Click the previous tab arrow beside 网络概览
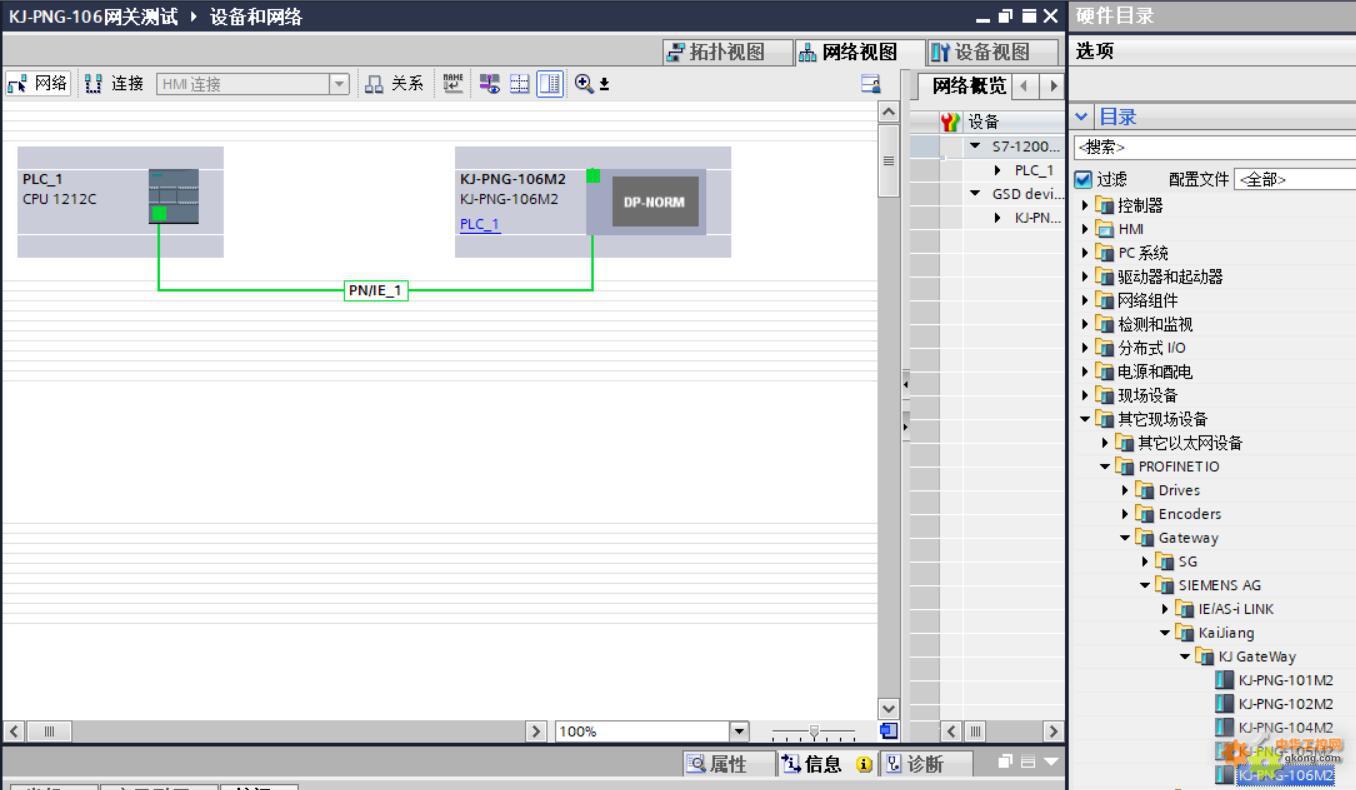Screen dimensions: 1356x790 coord(1023,86)
